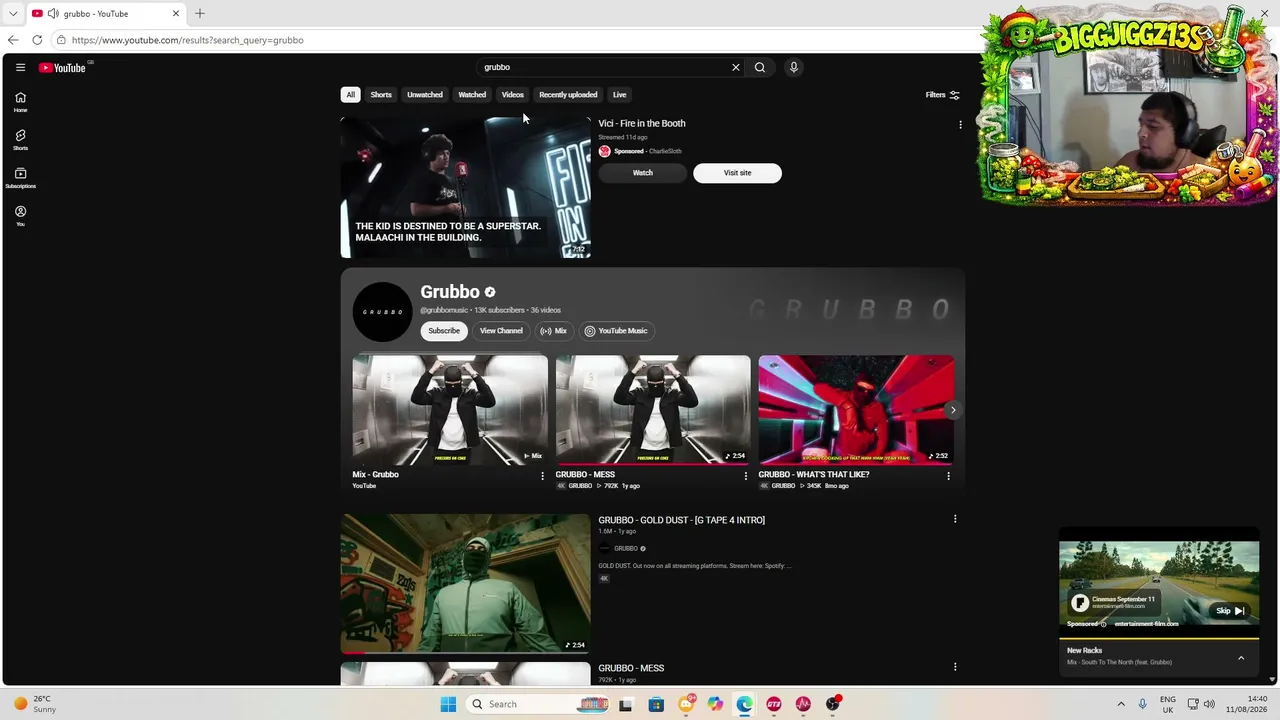The height and width of the screenshot is (720, 1280).
Task: Click the Vici - Fire in the Booth title
Action: pyautogui.click(x=642, y=124)
